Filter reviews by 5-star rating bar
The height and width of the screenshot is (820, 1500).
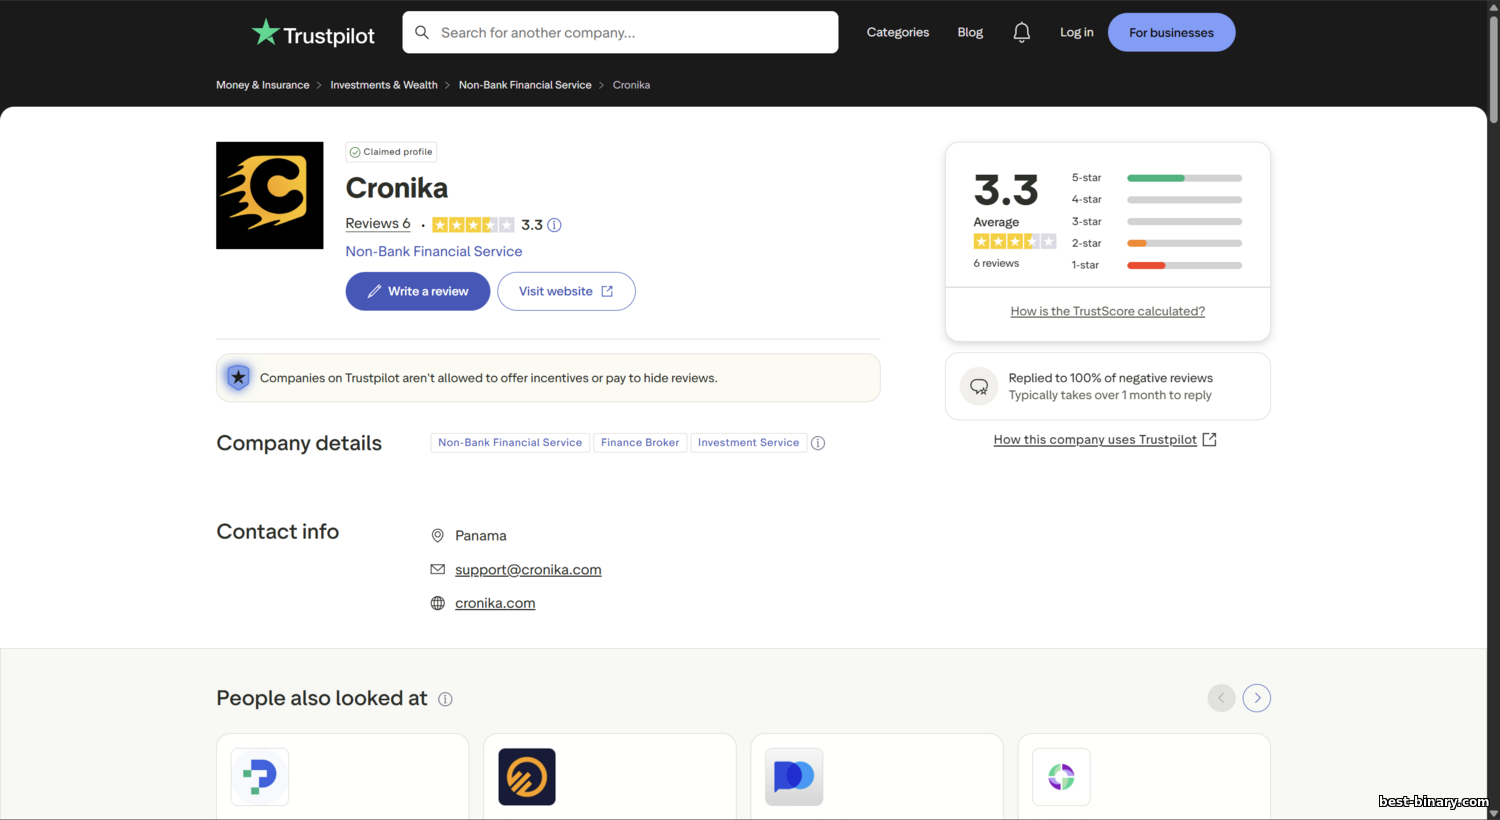pos(1184,178)
